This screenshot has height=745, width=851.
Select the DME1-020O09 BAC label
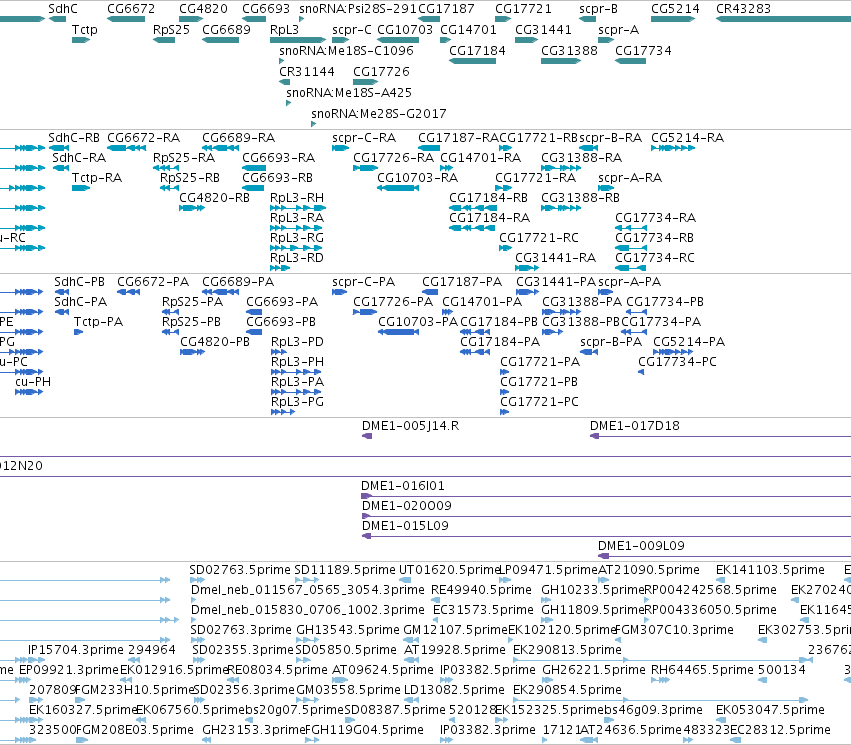tap(407, 506)
